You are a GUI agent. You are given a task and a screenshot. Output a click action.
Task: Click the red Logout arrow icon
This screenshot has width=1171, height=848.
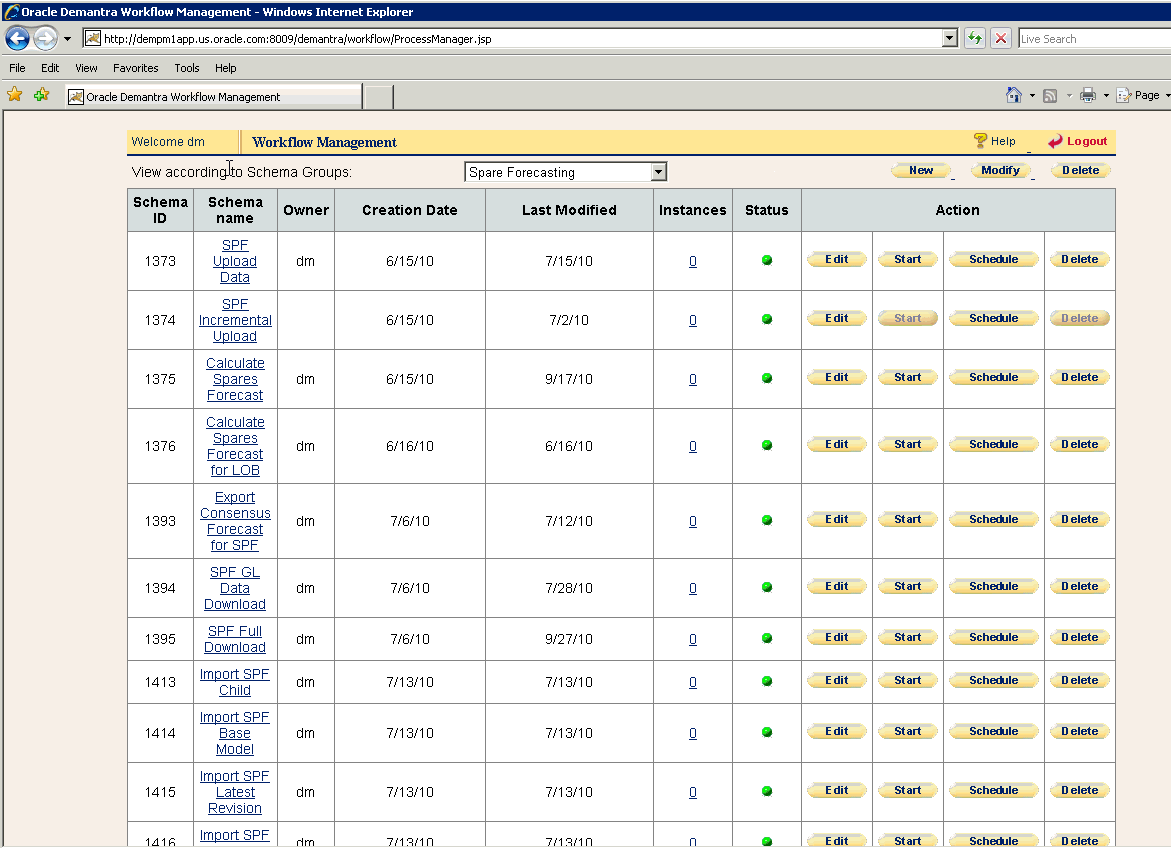[1054, 141]
